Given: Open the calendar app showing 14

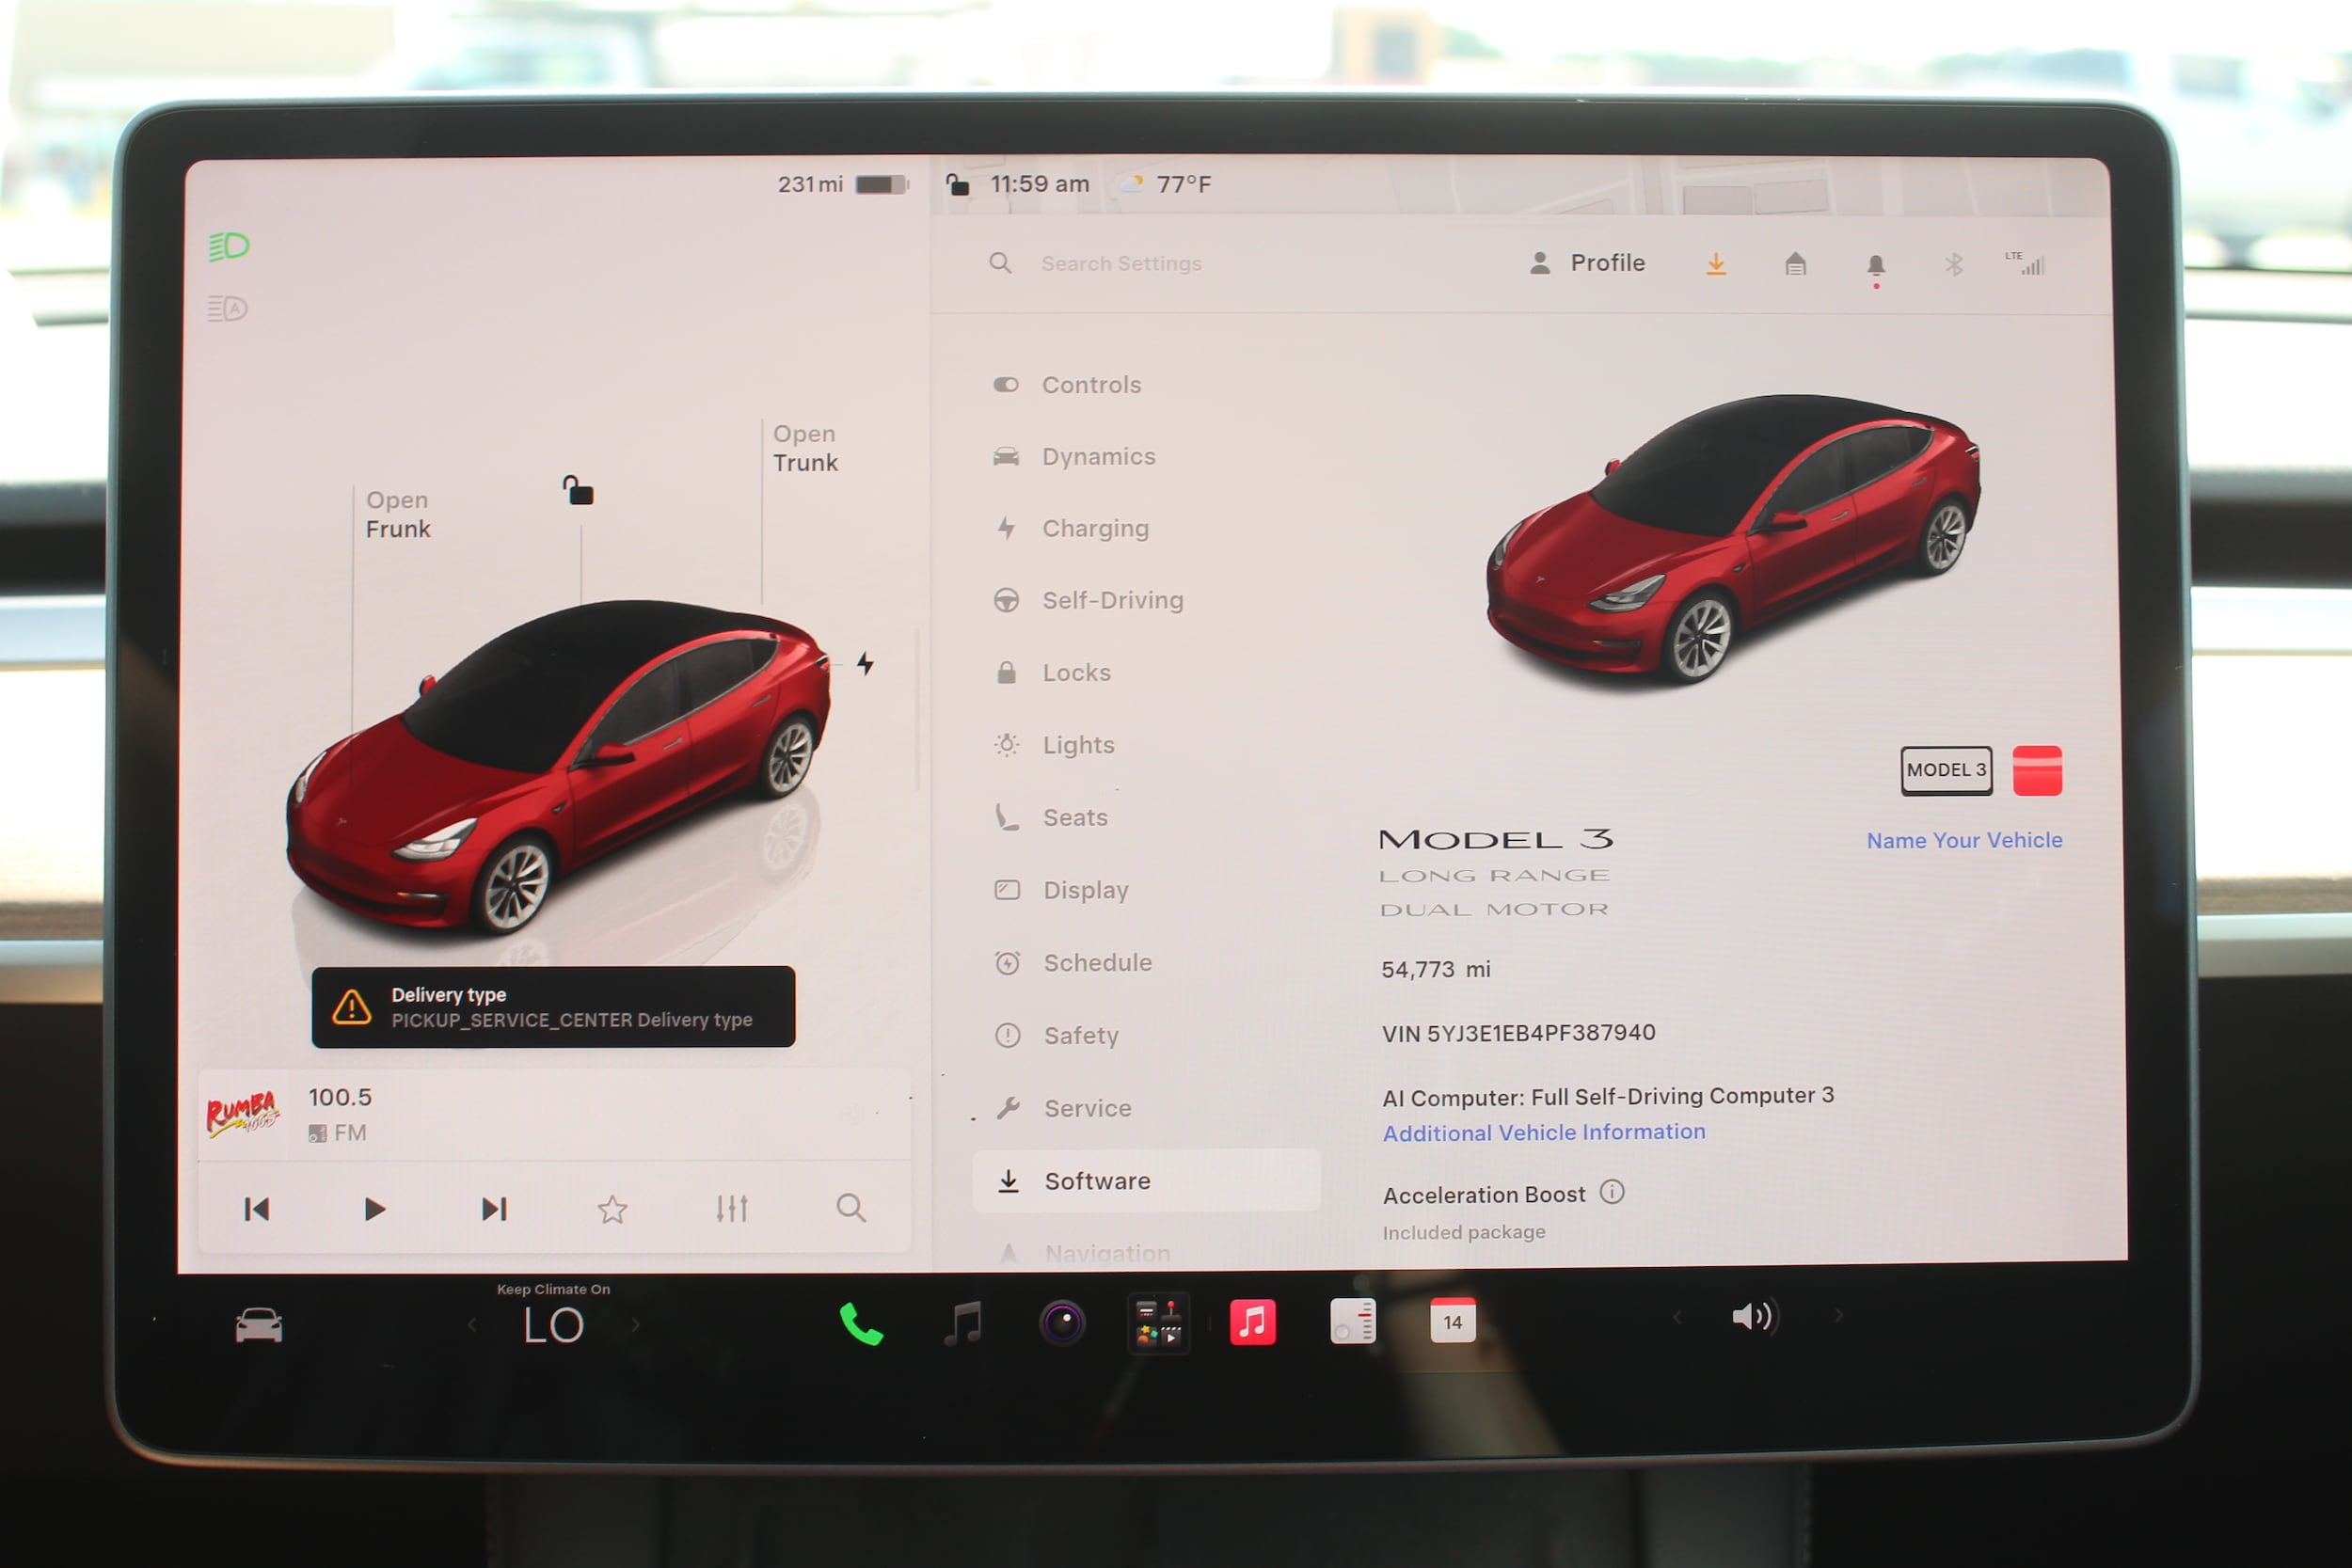Looking at the screenshot, I should click(x=1453, y=1321).
